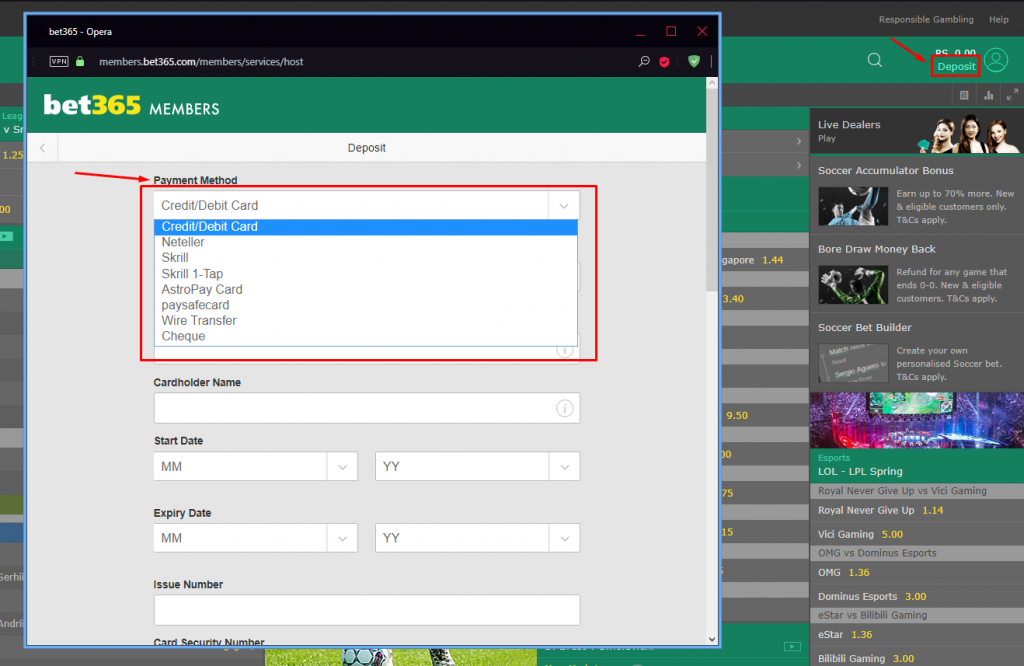
Task: Open LOL - LPL Spring heading
Action: 860,471
